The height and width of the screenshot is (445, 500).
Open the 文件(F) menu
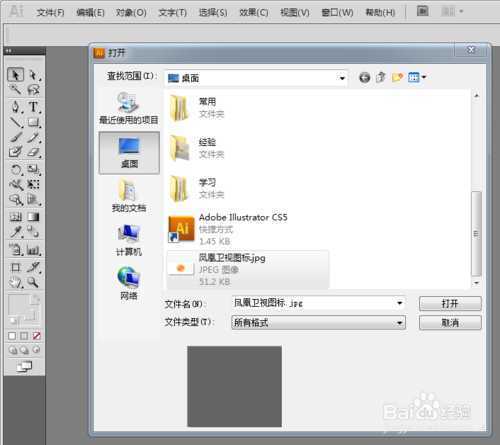pyautogui.click(x=50, y=13)
